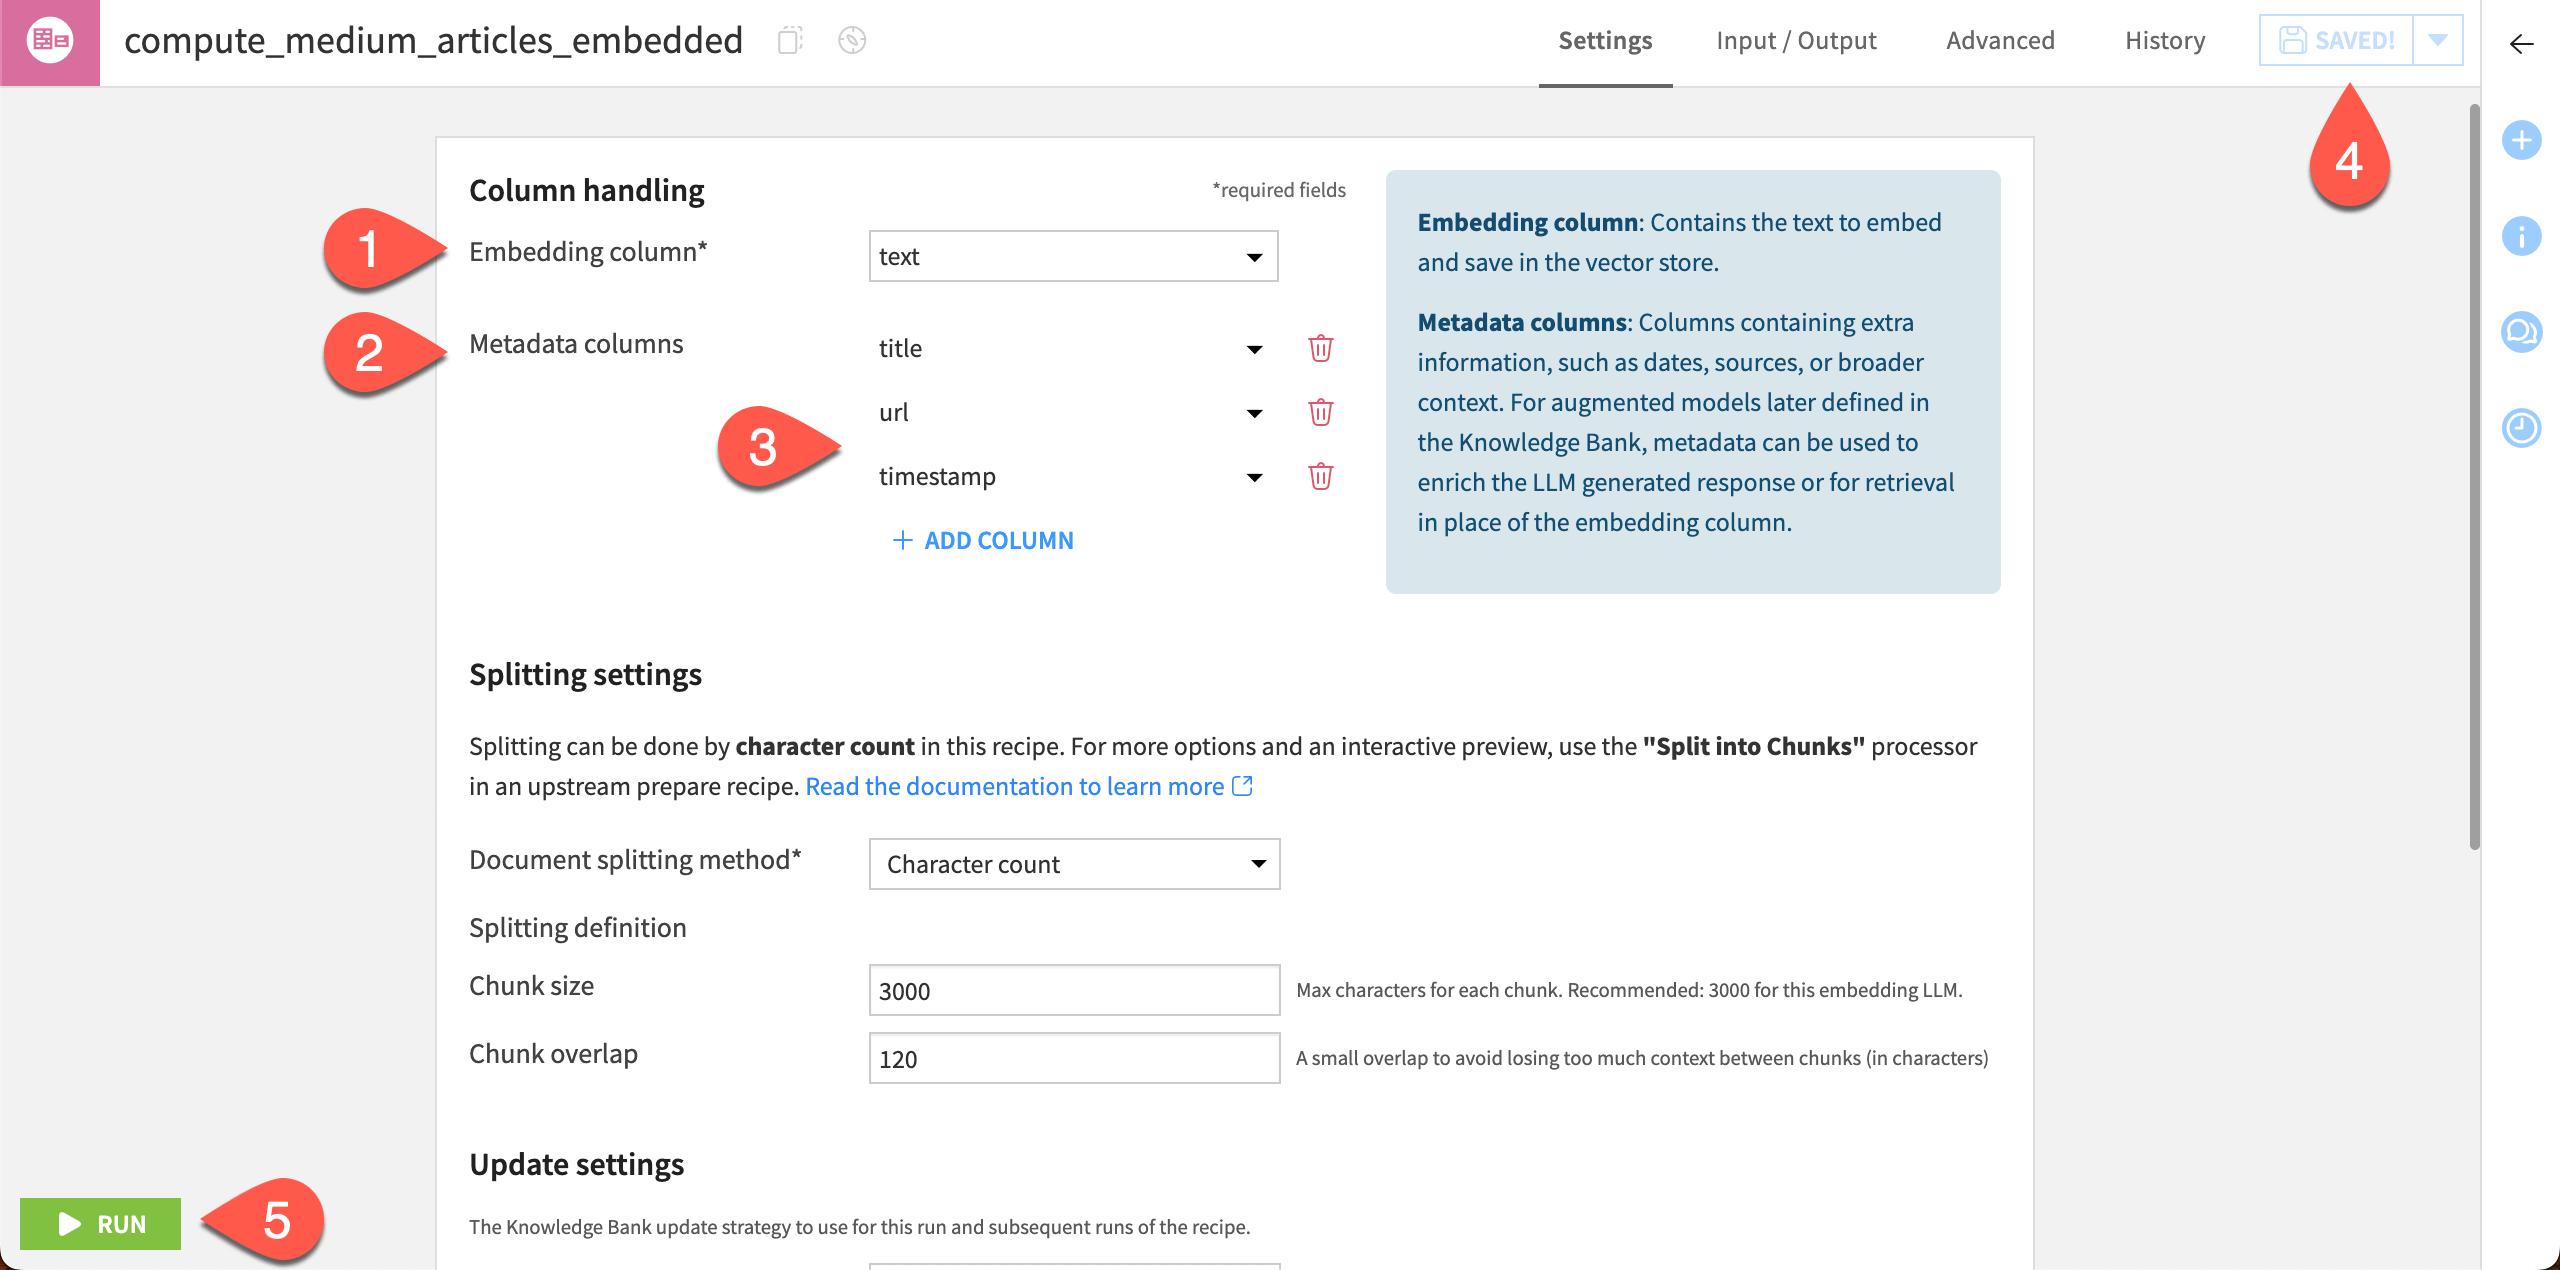Open the title metadata column dropdown

coord(1073,348)
